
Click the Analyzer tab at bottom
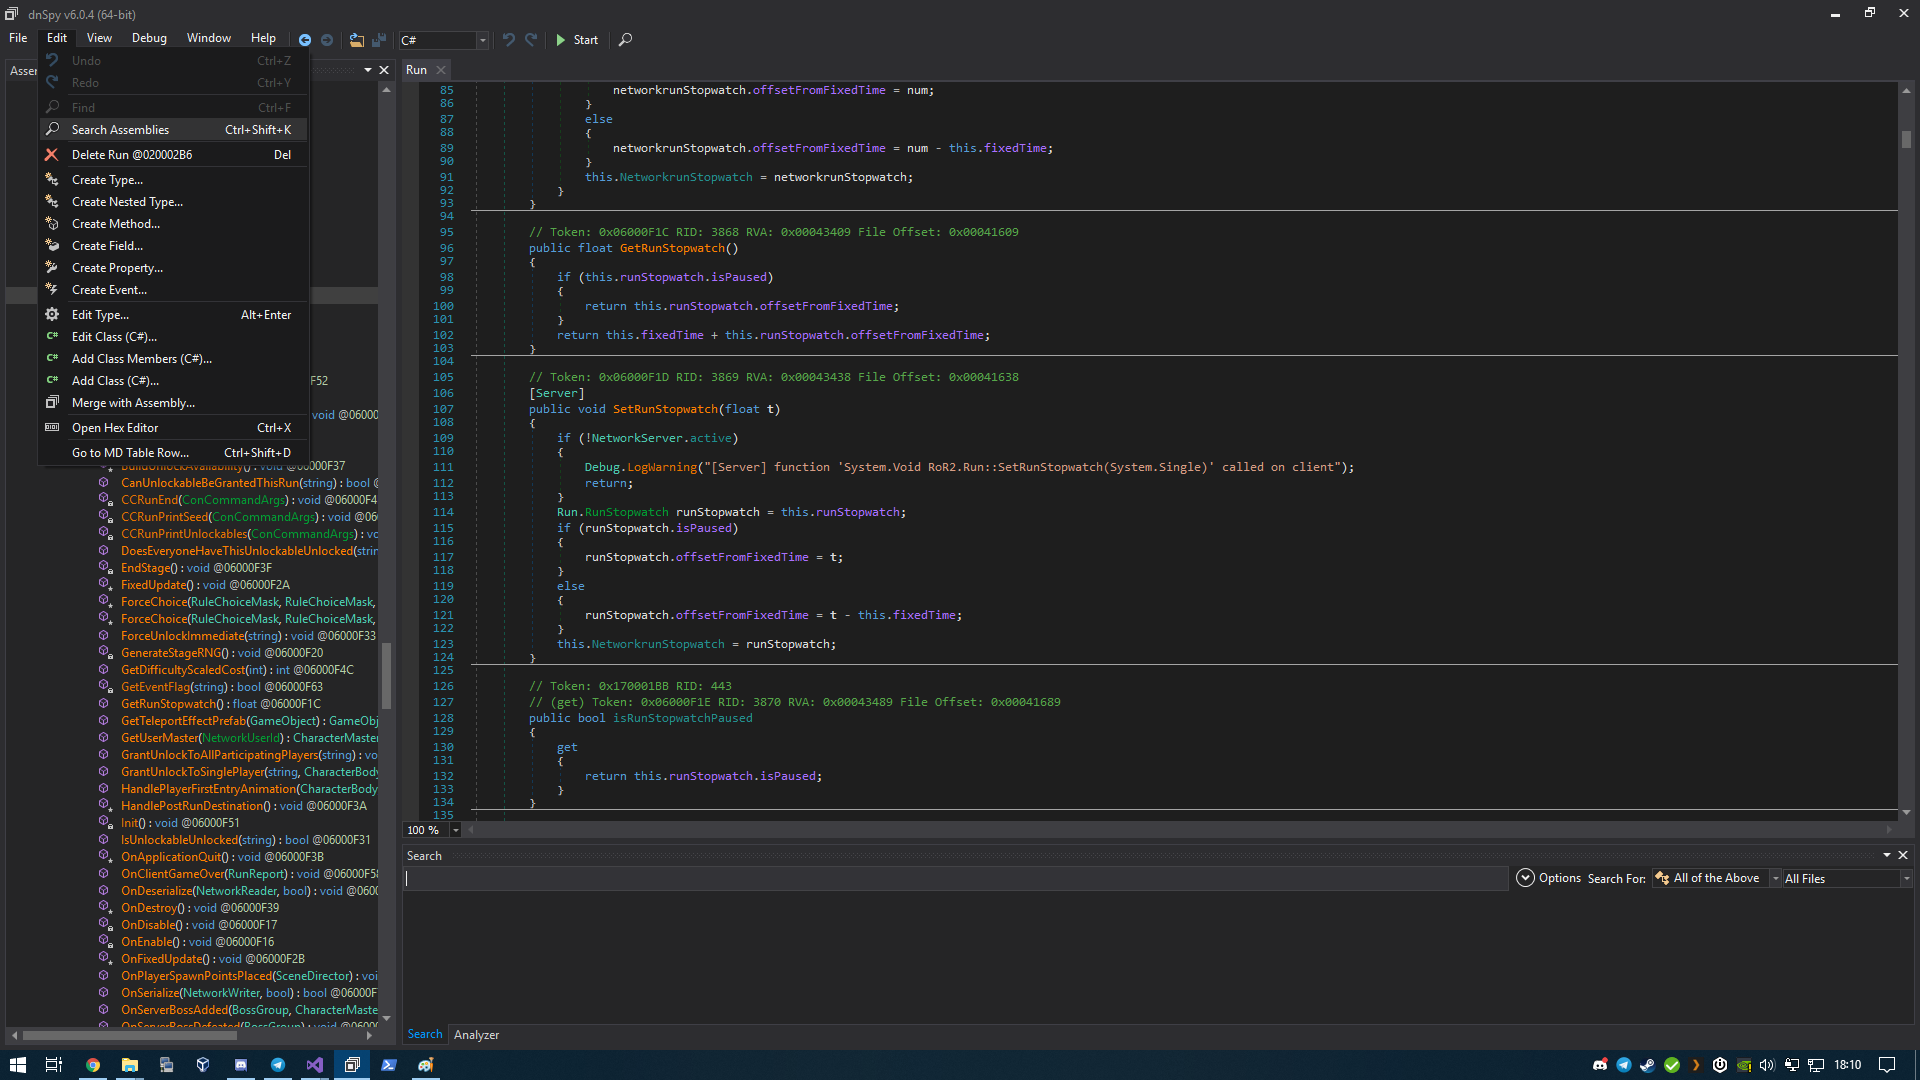pos(477,1034)
